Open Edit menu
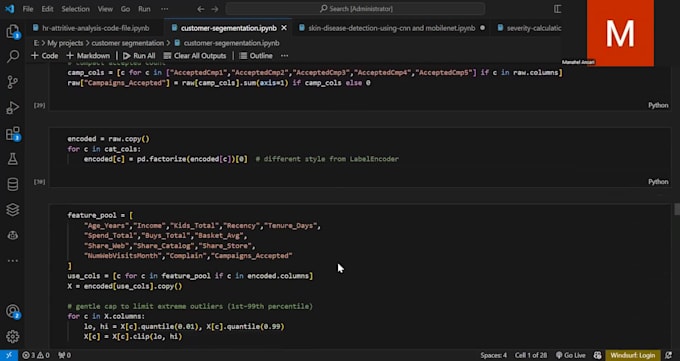The image size is (680, 361). [x=47, y=9]
